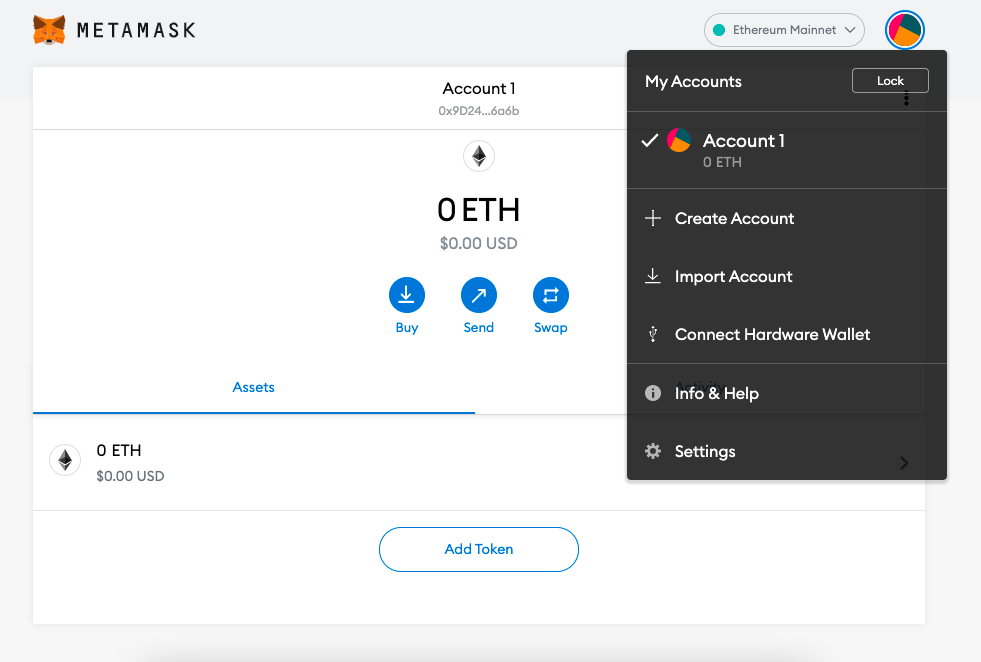Choose Create Account from the menu
This screenshot has width=981, height=662.
pos(786,218)
